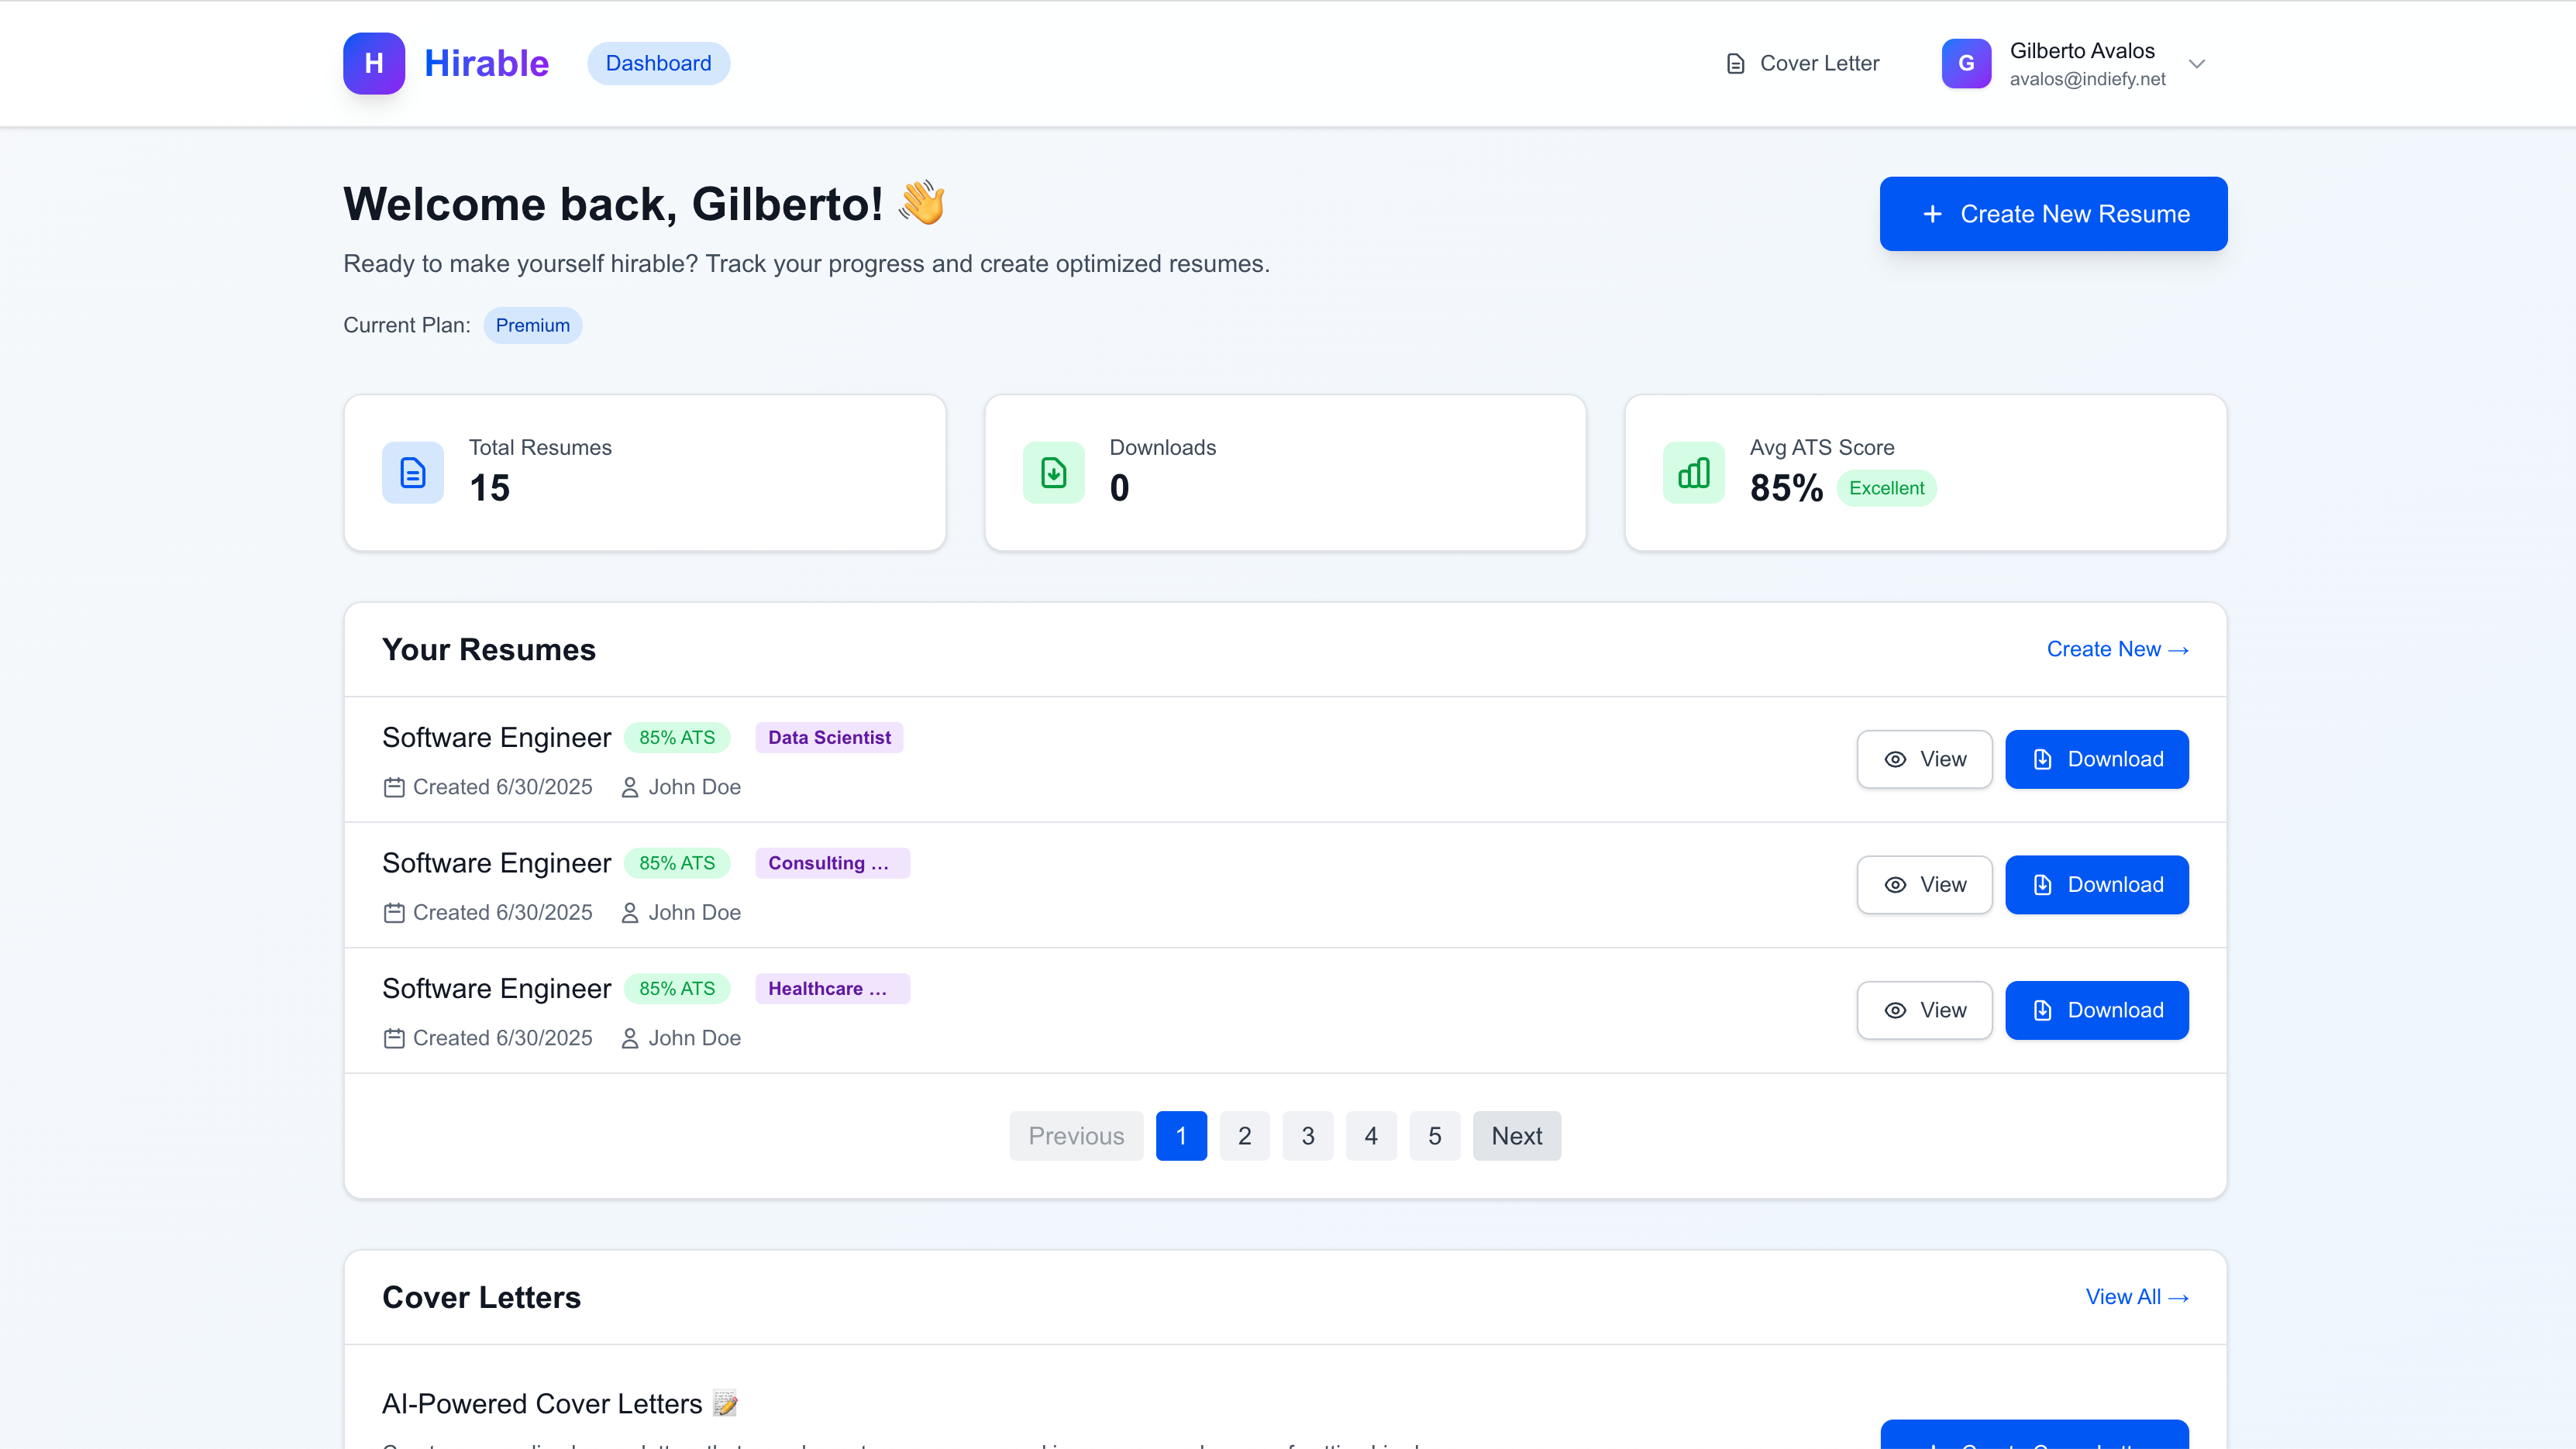Screen dimensions: 2576x1449
Task: Click the Gilberto Avalos user name
Action: click(x=2082, y=50)
